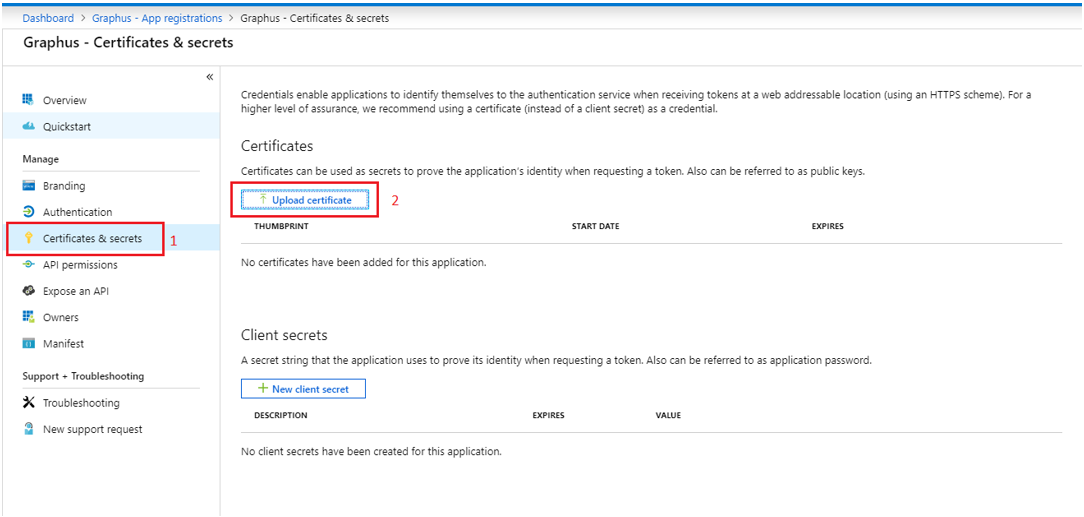
Task: Go to Graphus - App registrations breadcrumb
Action: point(158,19)
